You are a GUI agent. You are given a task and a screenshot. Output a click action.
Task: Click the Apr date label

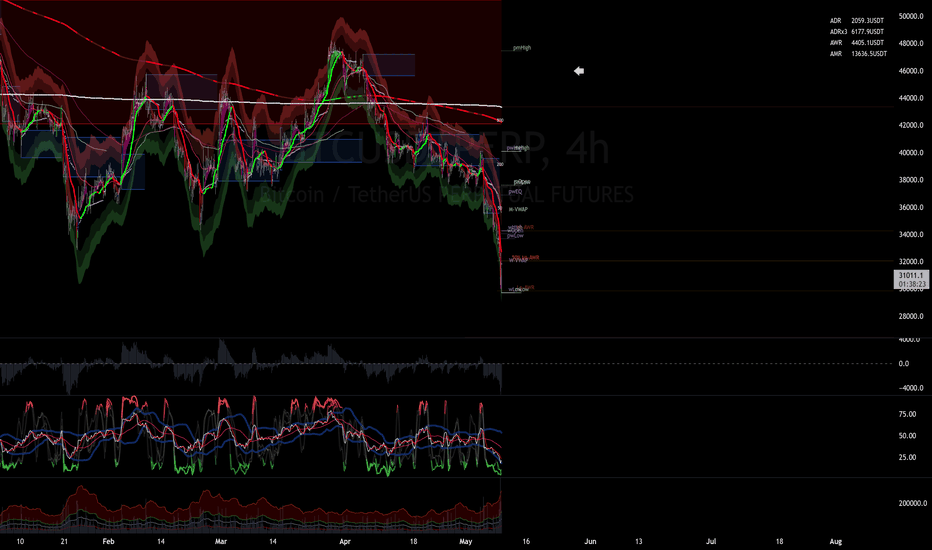click(345, 542)
